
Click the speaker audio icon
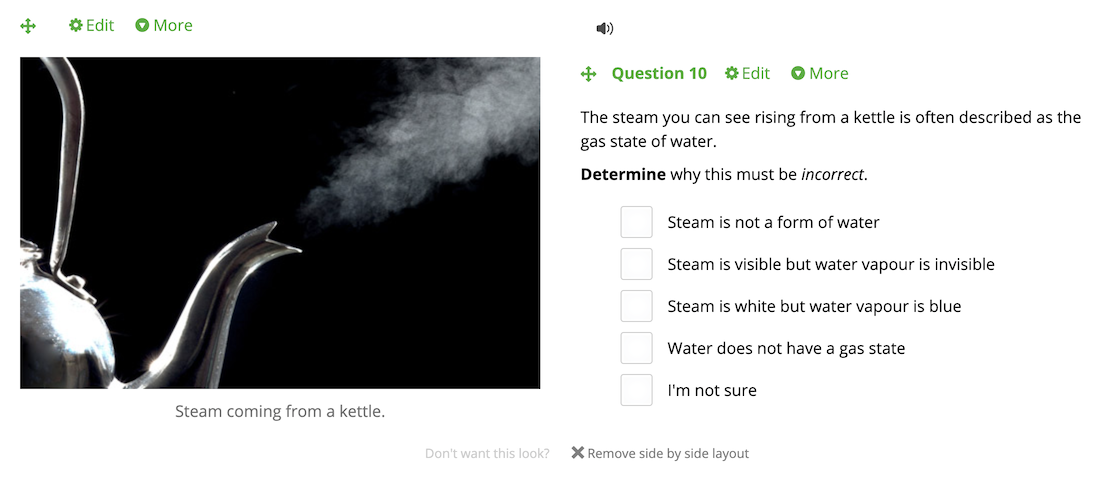(x=605, y=29)
